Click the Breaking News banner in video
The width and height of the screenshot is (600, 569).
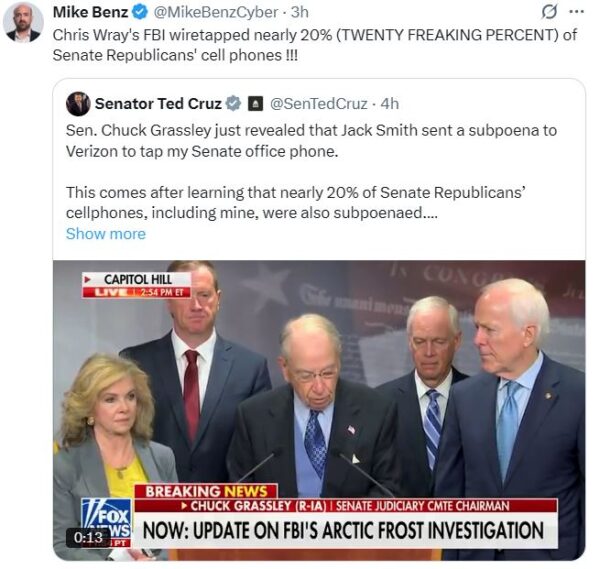tap(206, 491)
